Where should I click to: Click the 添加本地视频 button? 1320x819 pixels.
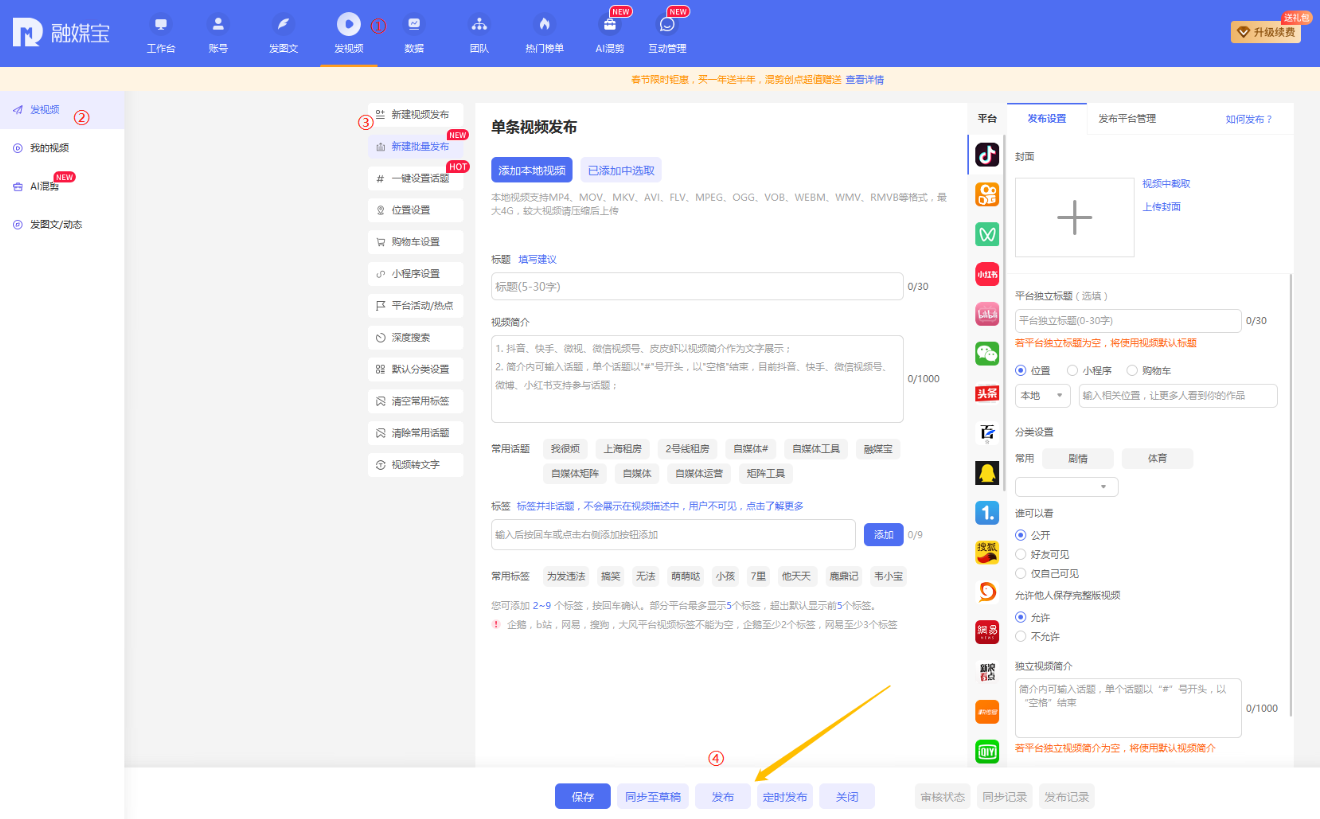(532, 170)
